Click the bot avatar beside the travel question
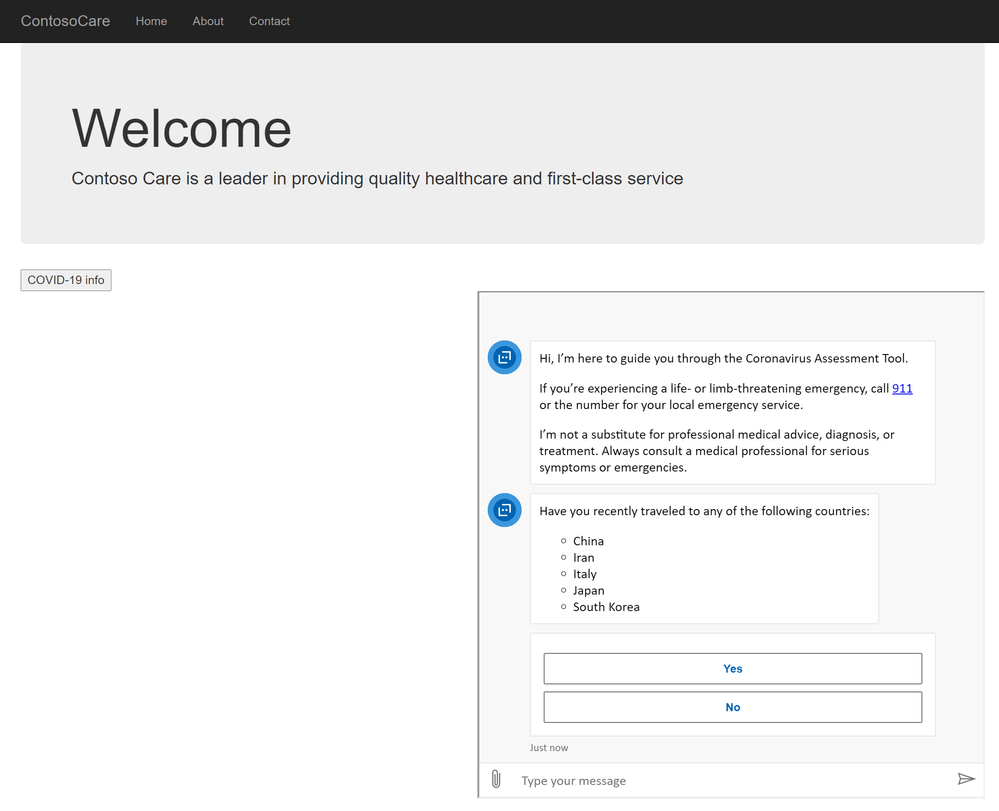The image size is (999, 811). [x=504, y=510]
